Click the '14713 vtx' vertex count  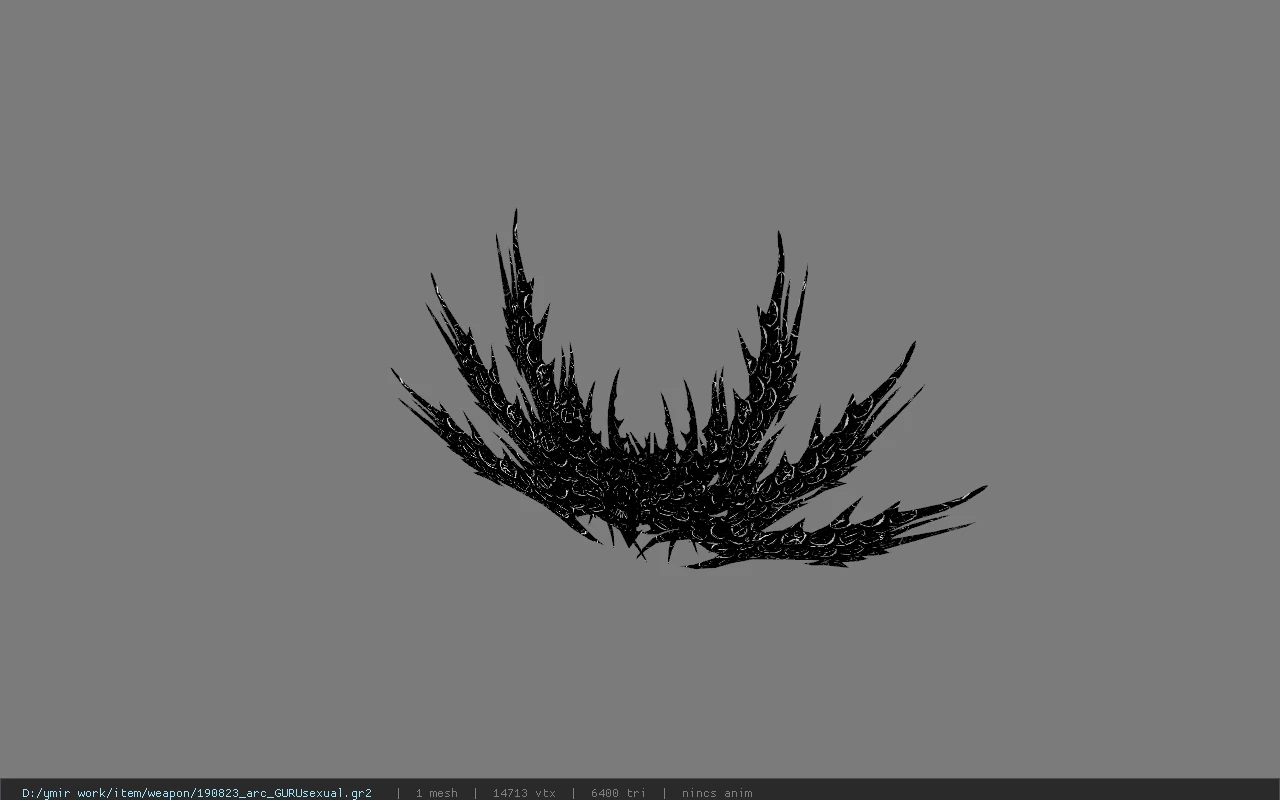pyautogui.click(x=524, y=793)
